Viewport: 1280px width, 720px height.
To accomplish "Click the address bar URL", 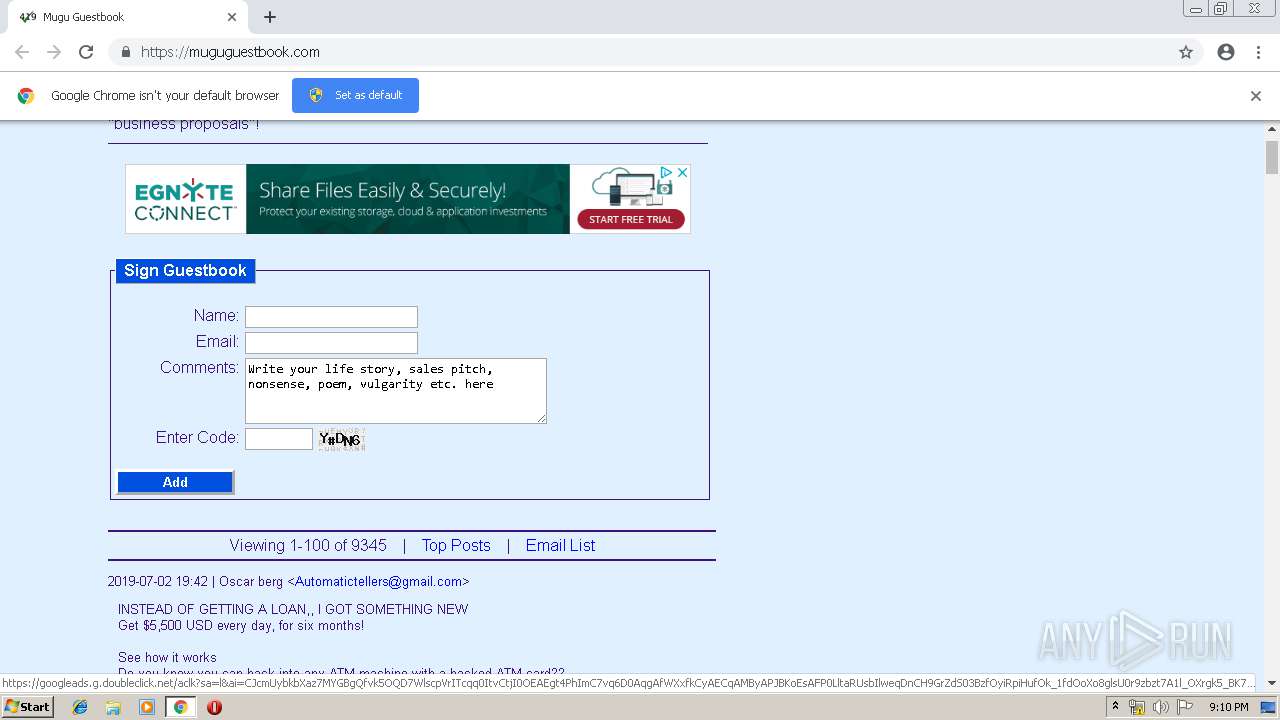I will tap(230, 52).
